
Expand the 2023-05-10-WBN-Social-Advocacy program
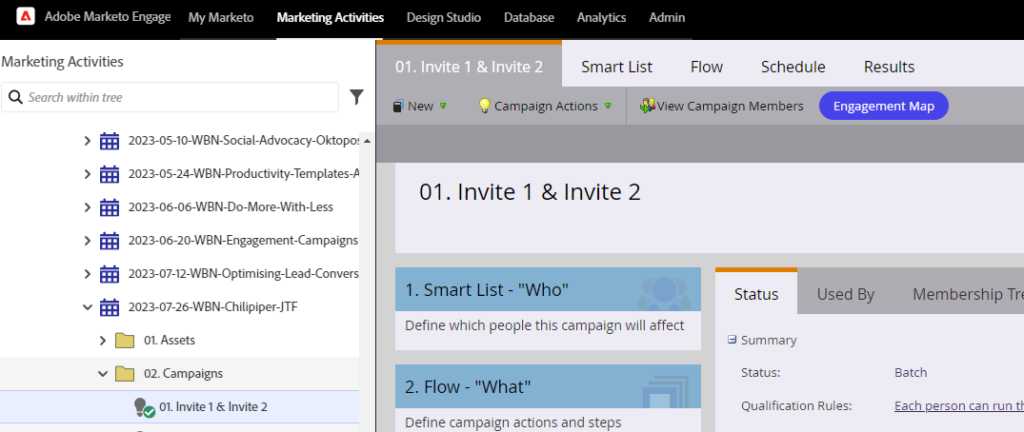coord(88,140)
